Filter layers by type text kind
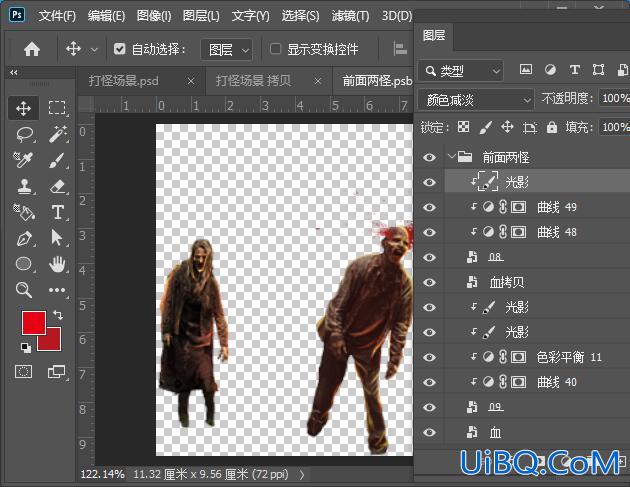630x487 pixels. coord(575,70)
